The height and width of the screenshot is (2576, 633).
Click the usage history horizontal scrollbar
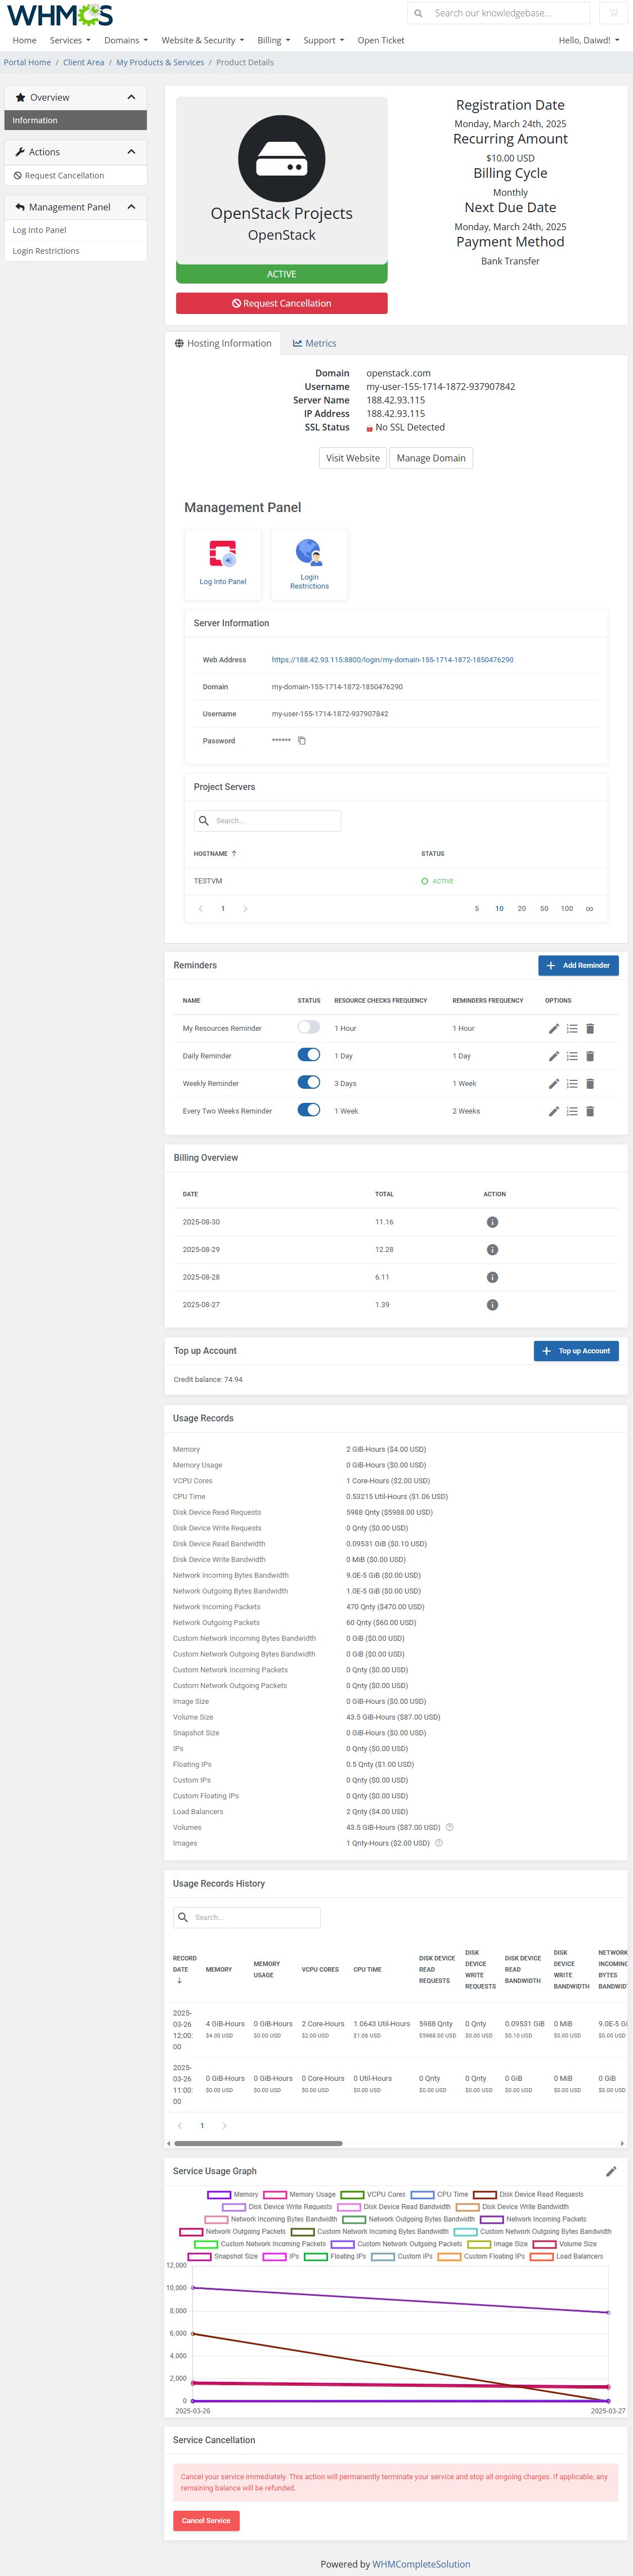point(258,2144)
